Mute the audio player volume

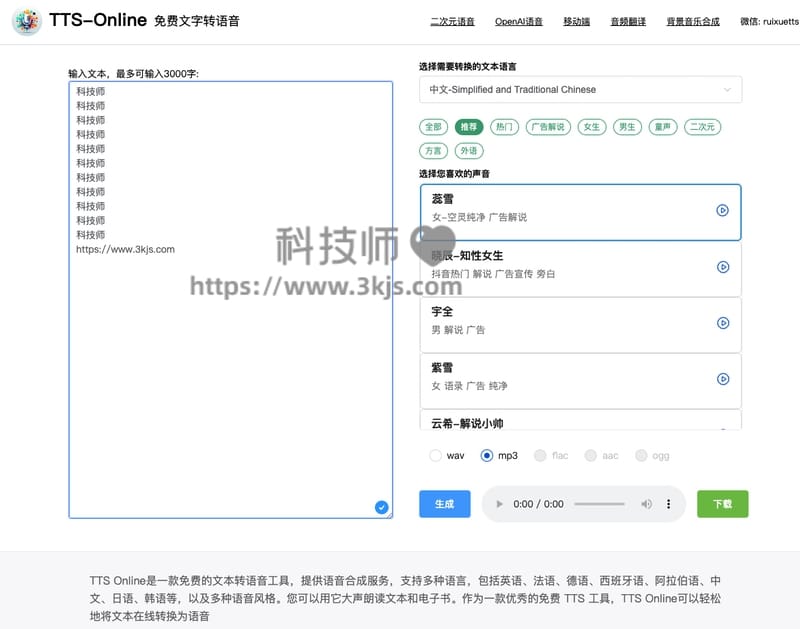coord(646,504)
